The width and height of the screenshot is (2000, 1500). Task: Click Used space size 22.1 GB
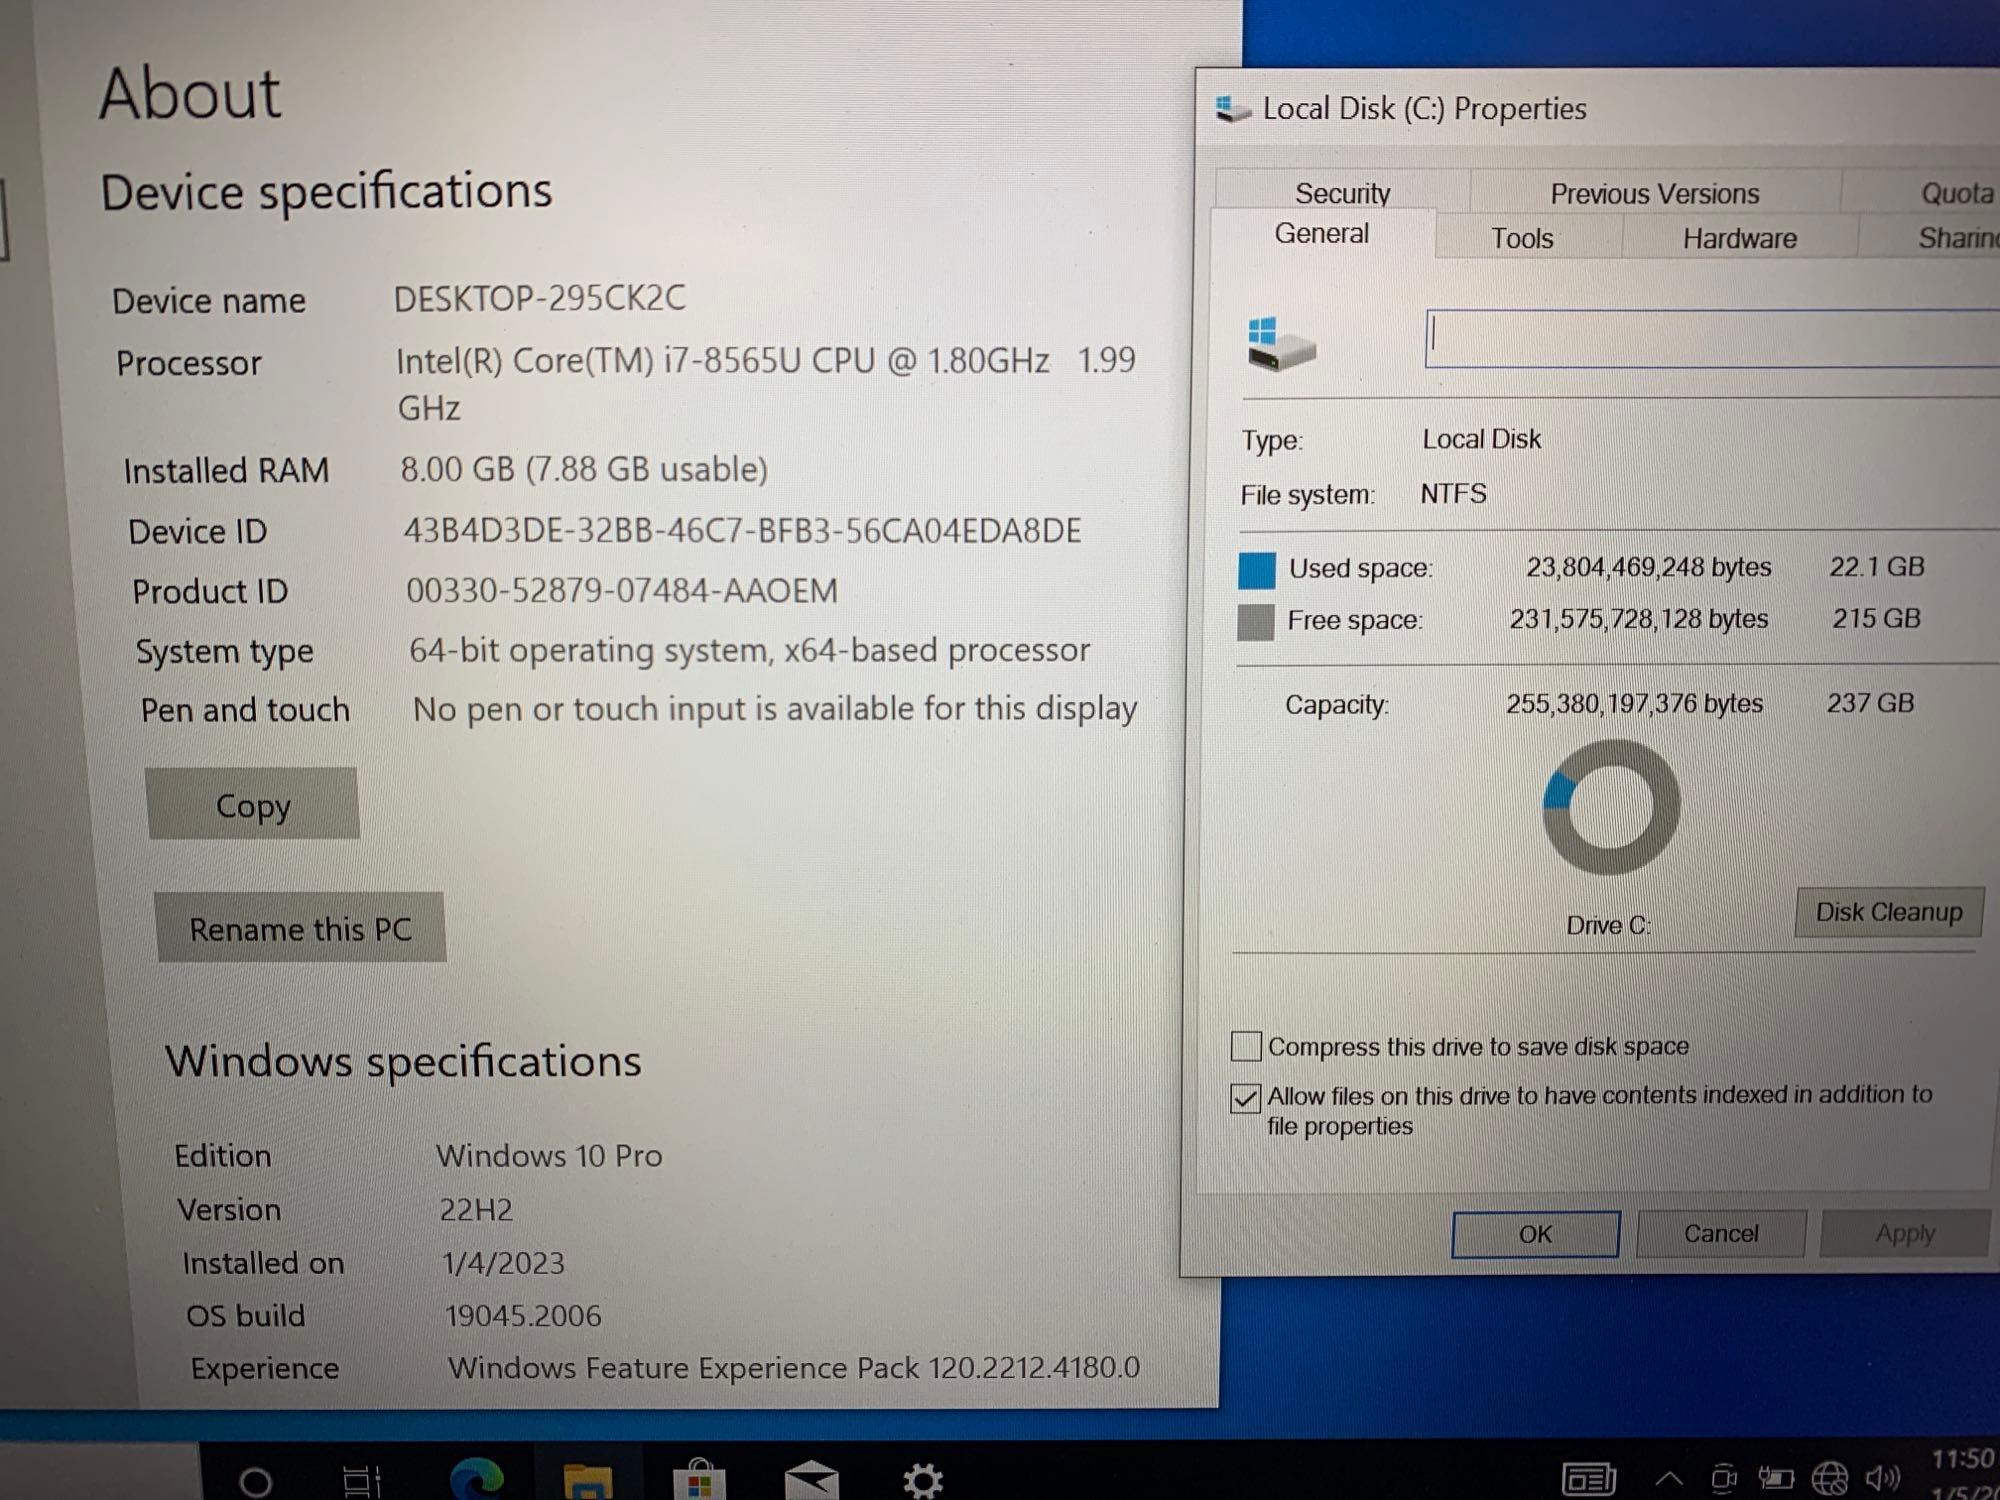point(1877,567)
